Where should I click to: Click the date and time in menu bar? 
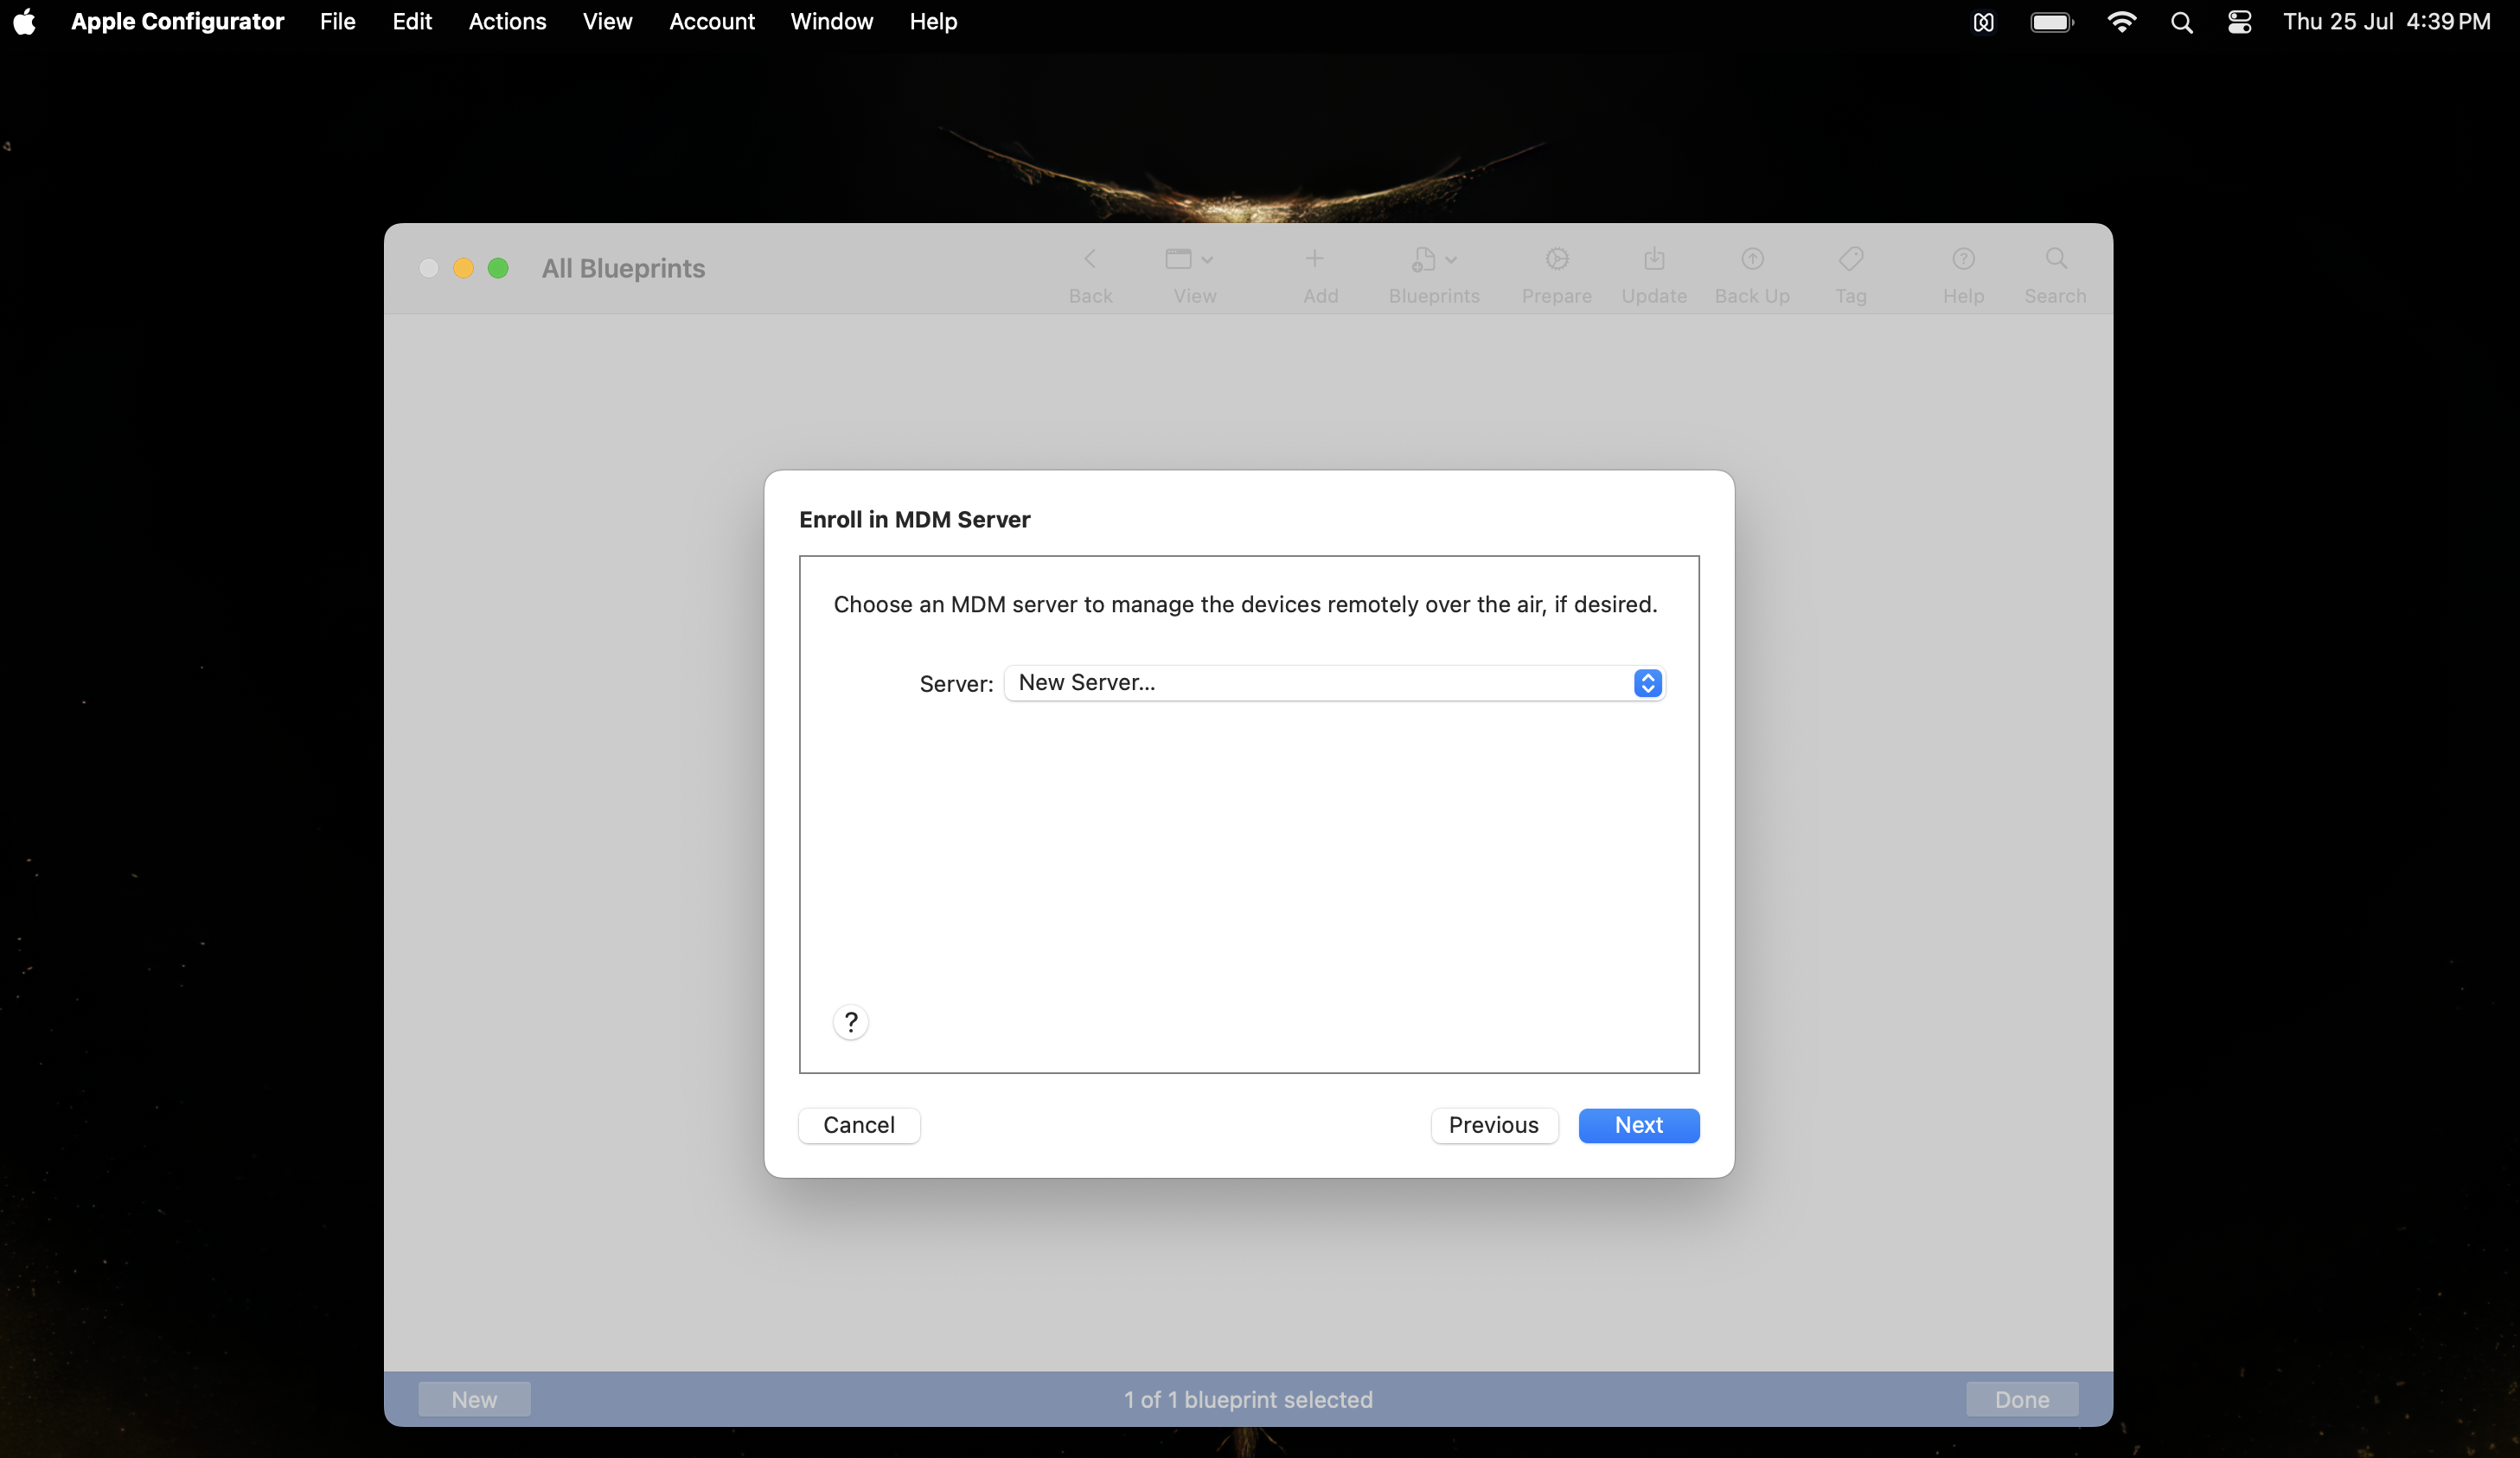pos(2386,22)
